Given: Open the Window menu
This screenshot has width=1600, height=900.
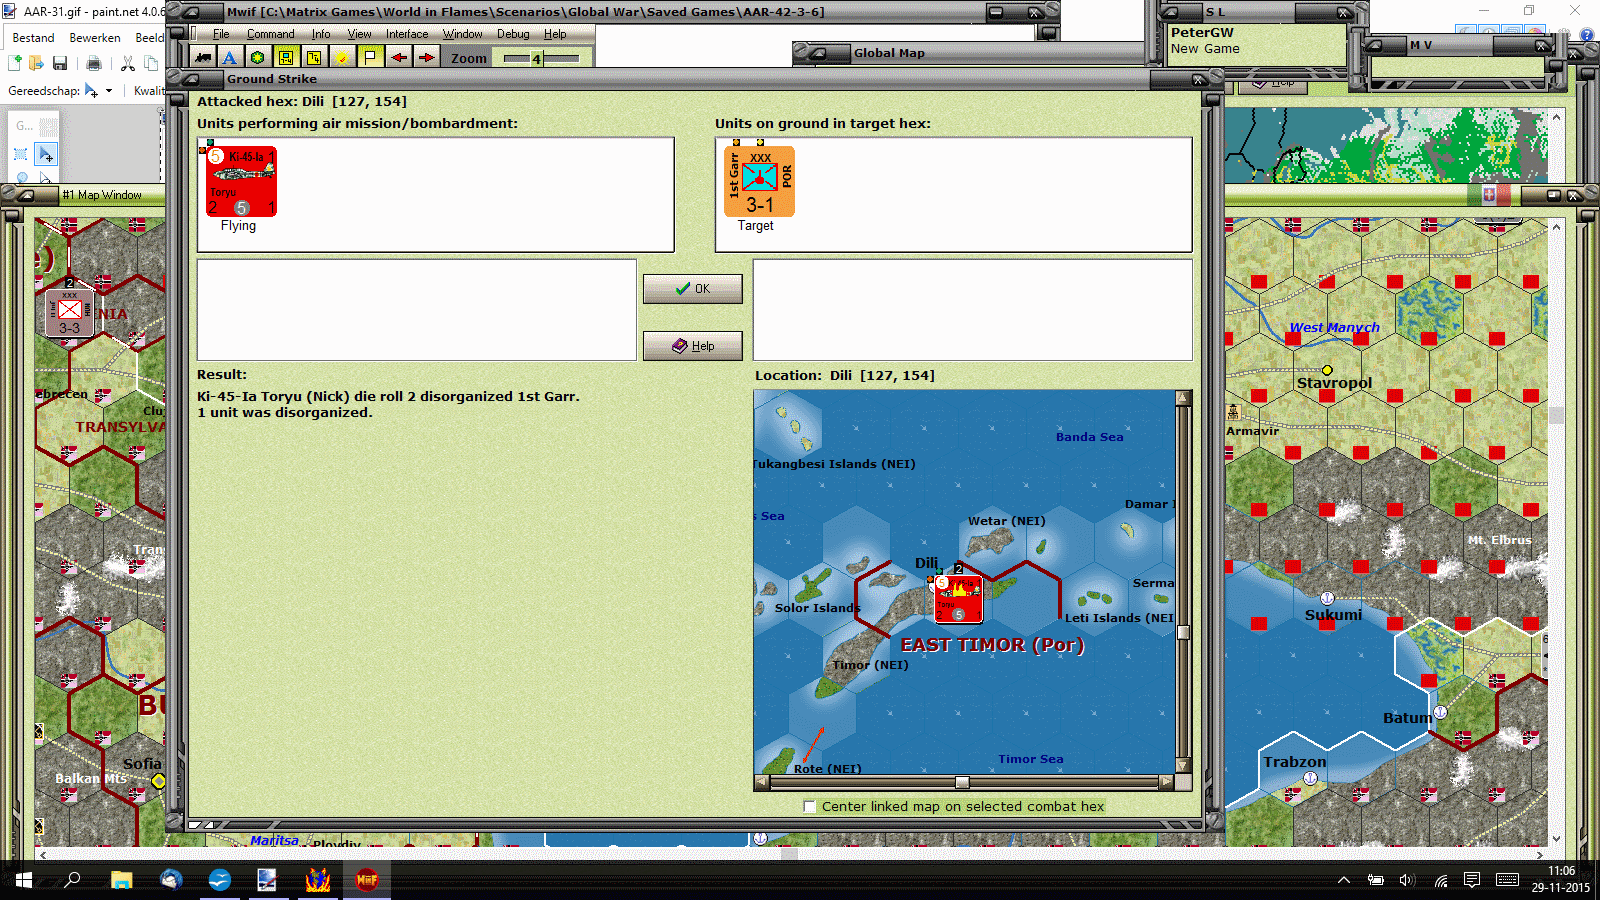Looking at the screenshot, I should pyautogui.click(x=463, y=34).
